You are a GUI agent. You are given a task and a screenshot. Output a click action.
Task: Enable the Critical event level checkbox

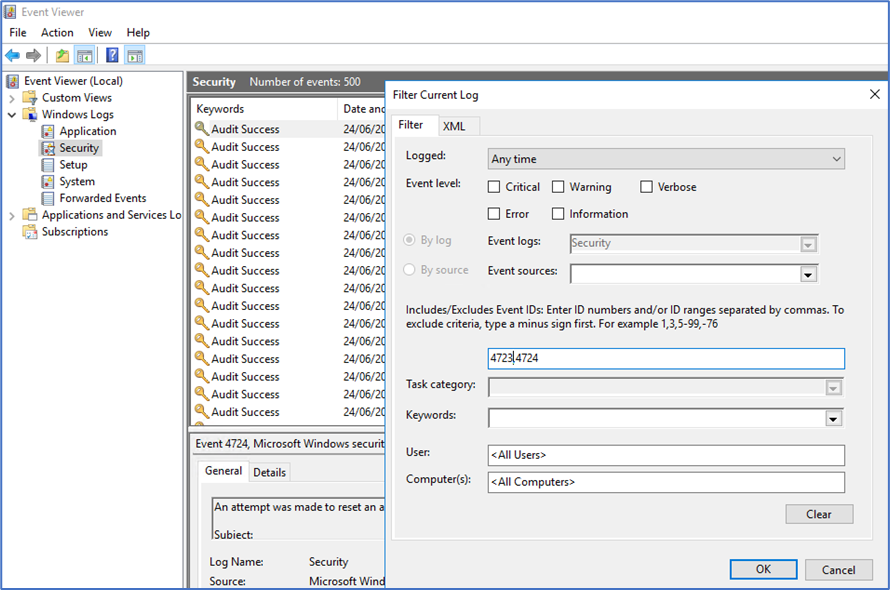coord(494,187)
